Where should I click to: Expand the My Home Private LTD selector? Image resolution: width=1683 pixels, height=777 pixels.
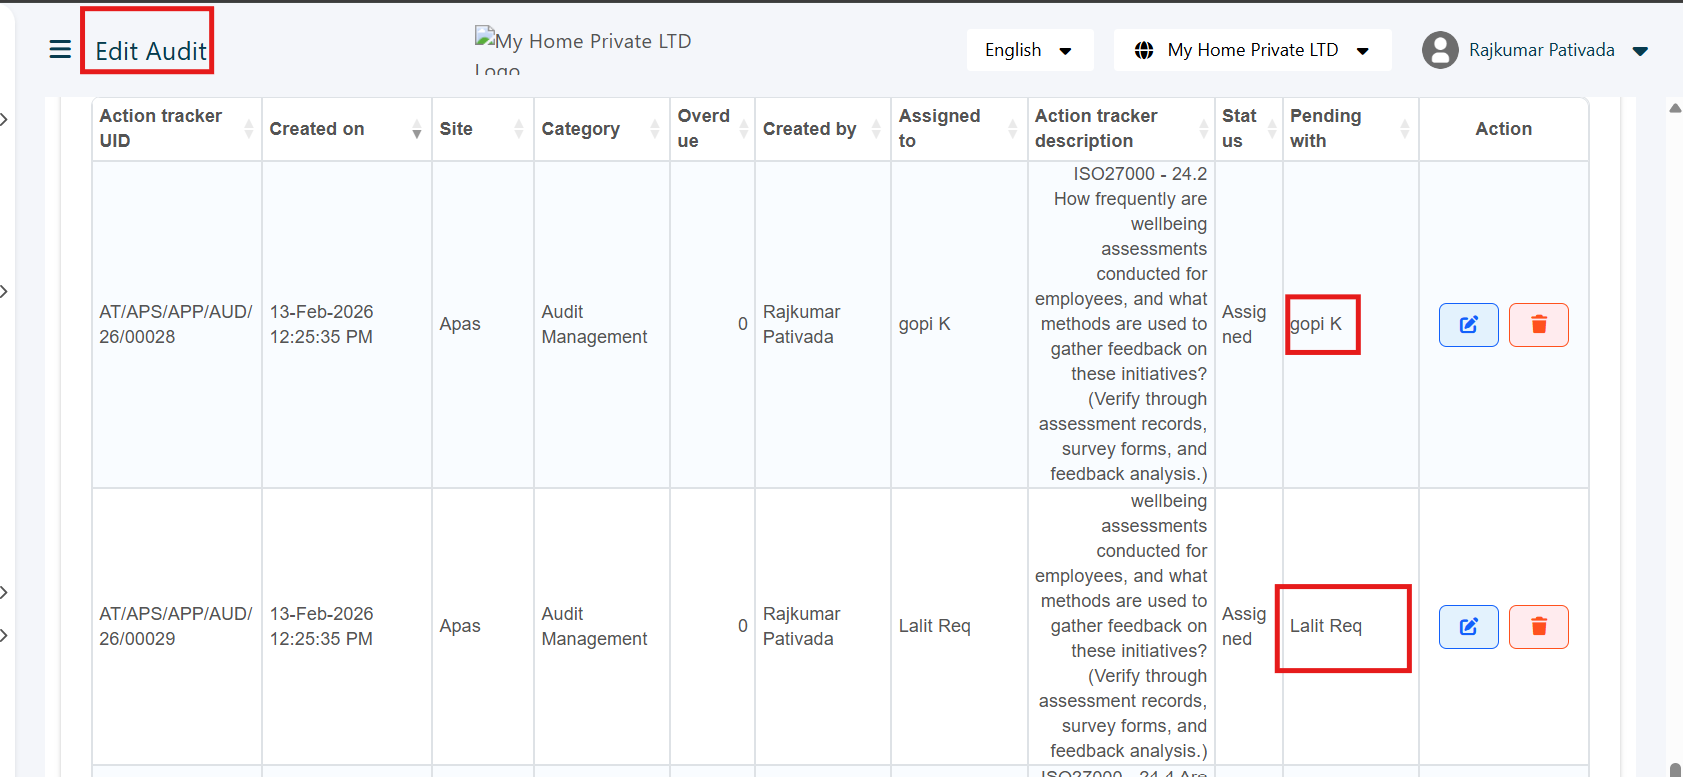pyautogui.click(x=1252, y=50)
